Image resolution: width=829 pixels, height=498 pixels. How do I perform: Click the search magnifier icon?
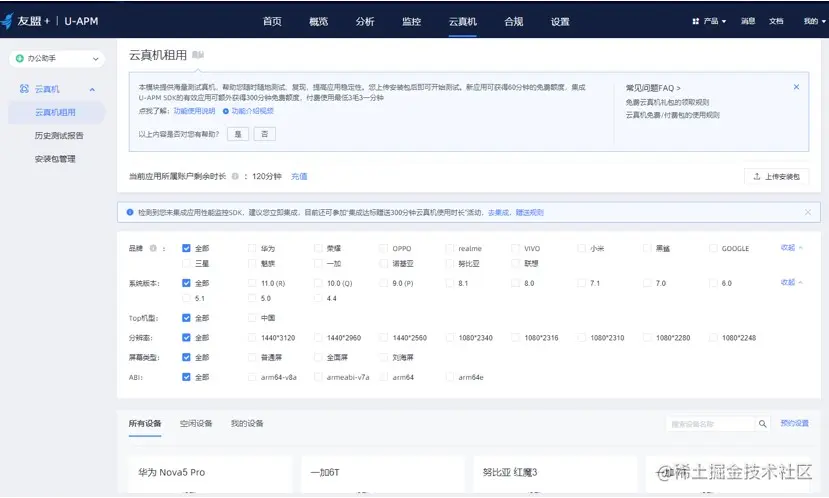point(762,423)
